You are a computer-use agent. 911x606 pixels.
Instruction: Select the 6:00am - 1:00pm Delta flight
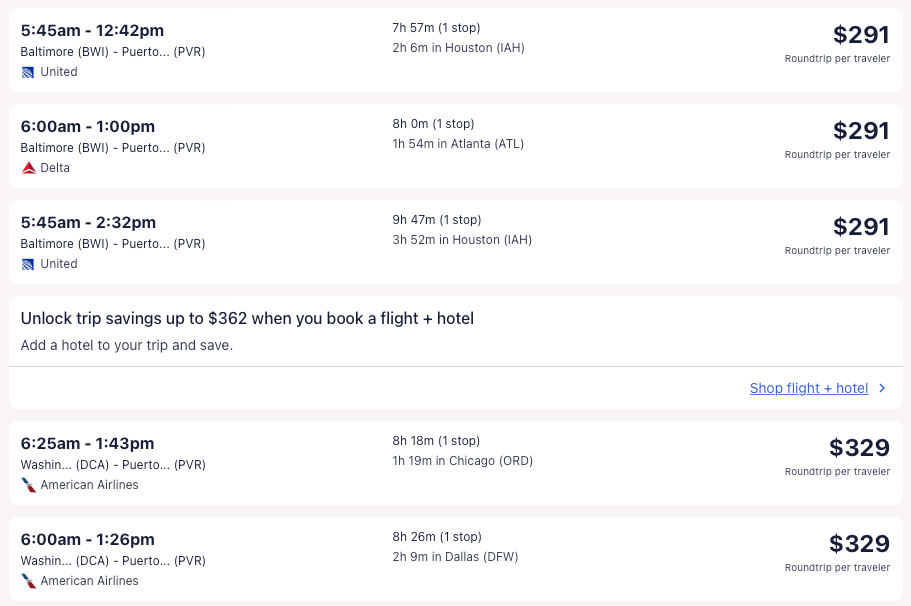[x=88, y=127]
